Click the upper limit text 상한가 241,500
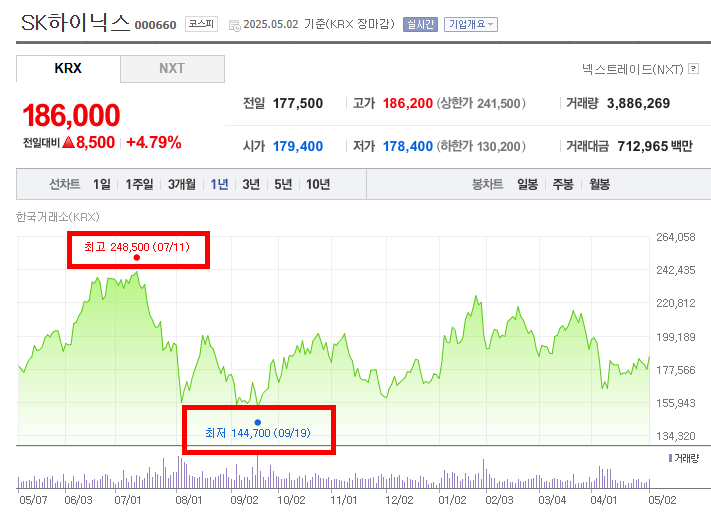 (x=481, y=103)
